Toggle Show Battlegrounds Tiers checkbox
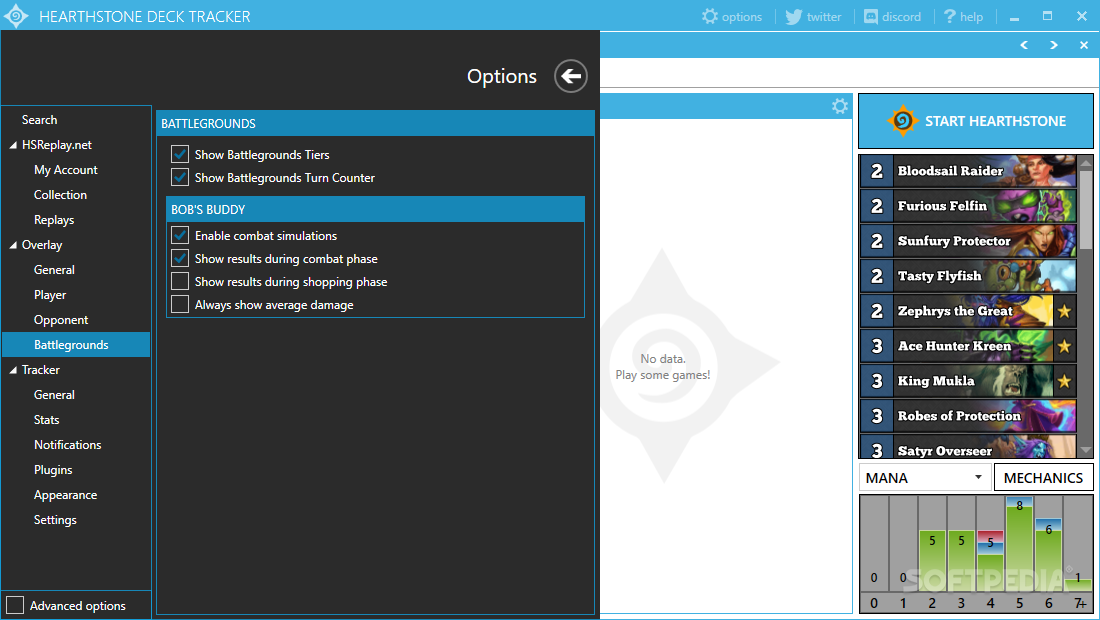 click(x=180, y=154)
